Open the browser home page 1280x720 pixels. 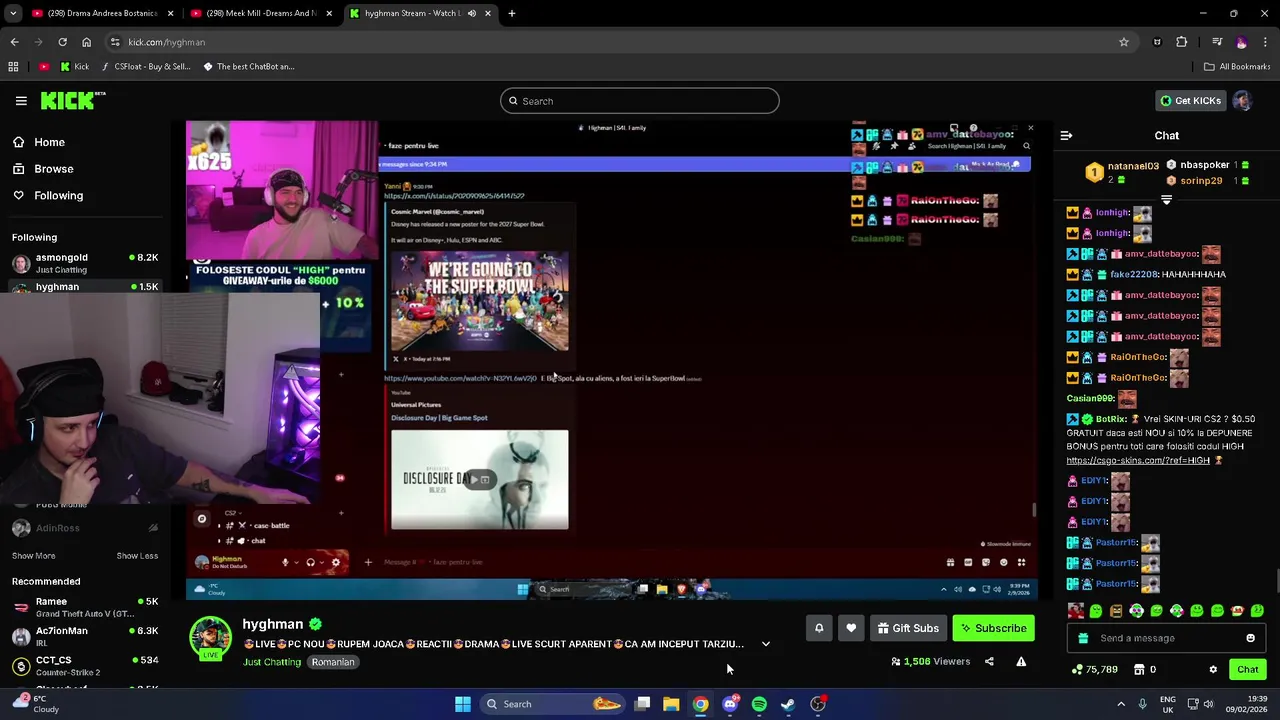pyautogui.click(x=86, y=42)
